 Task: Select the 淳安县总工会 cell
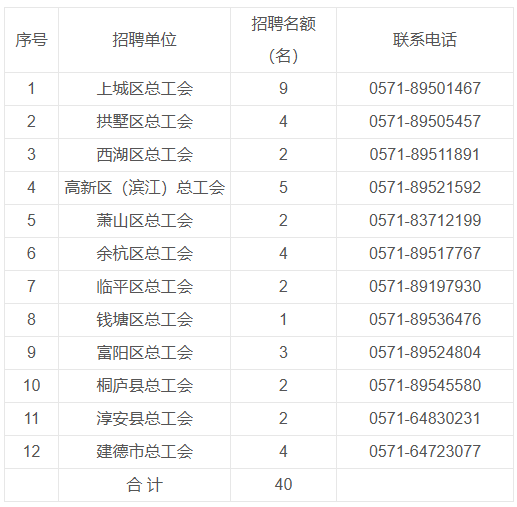144,419
